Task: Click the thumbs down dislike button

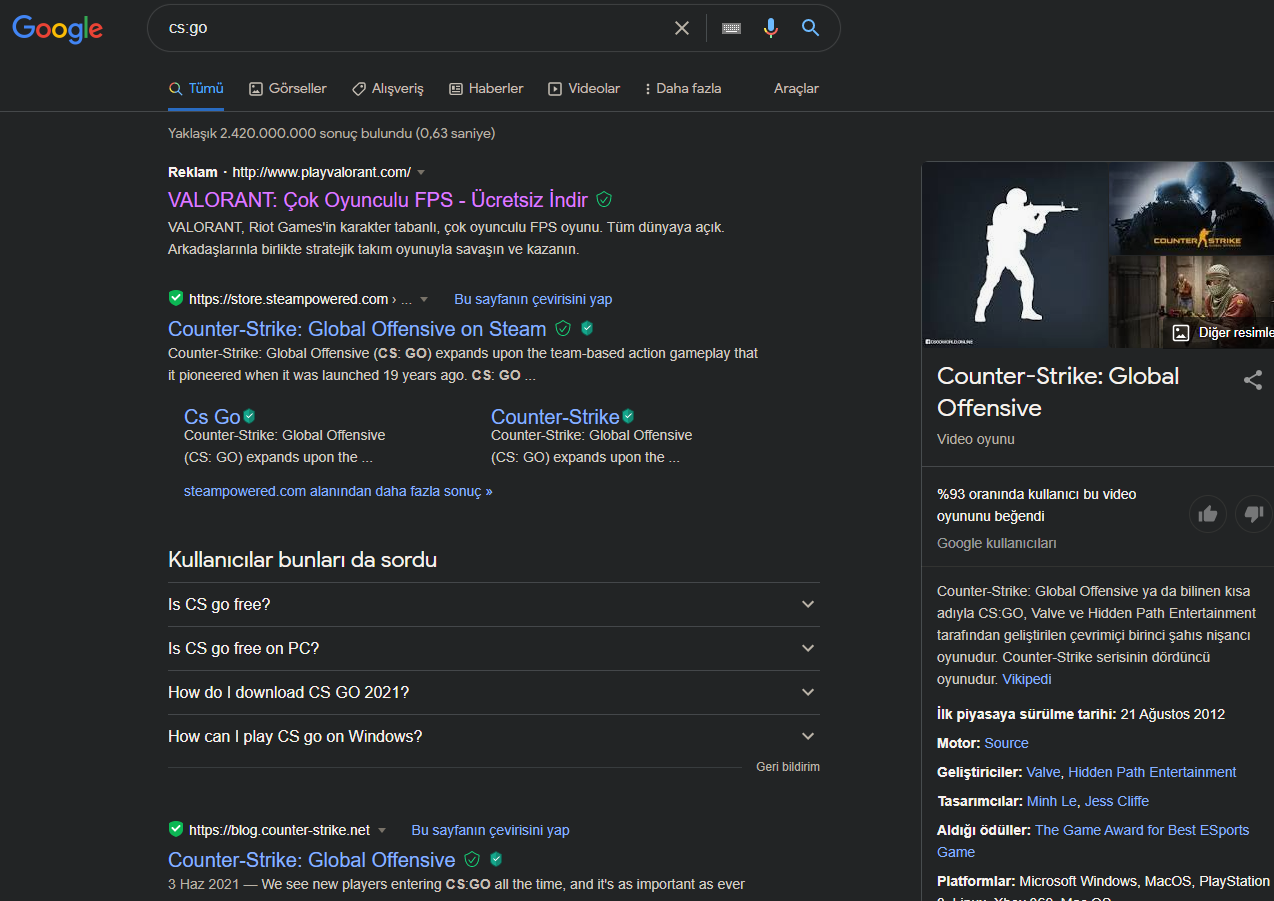Action: coord(1252,514)
